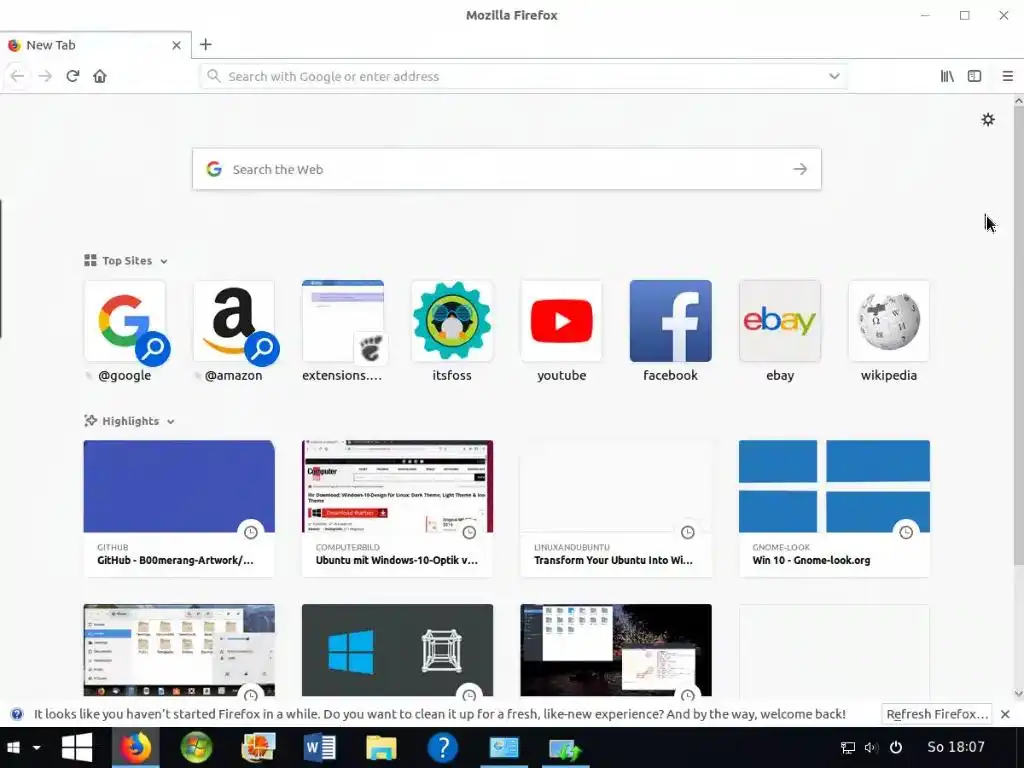The height and width of the screenshot is (768, 1024).
Task: Open the monitor with green arrow icon
Action: (566, 749)
